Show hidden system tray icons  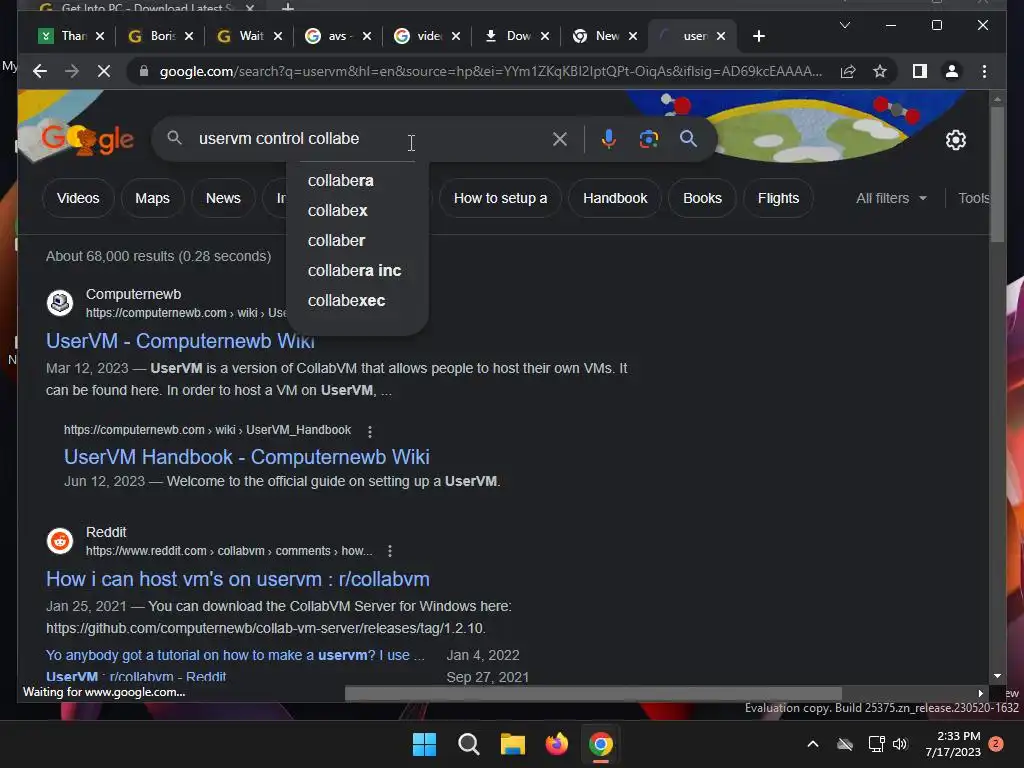point(813,744)
